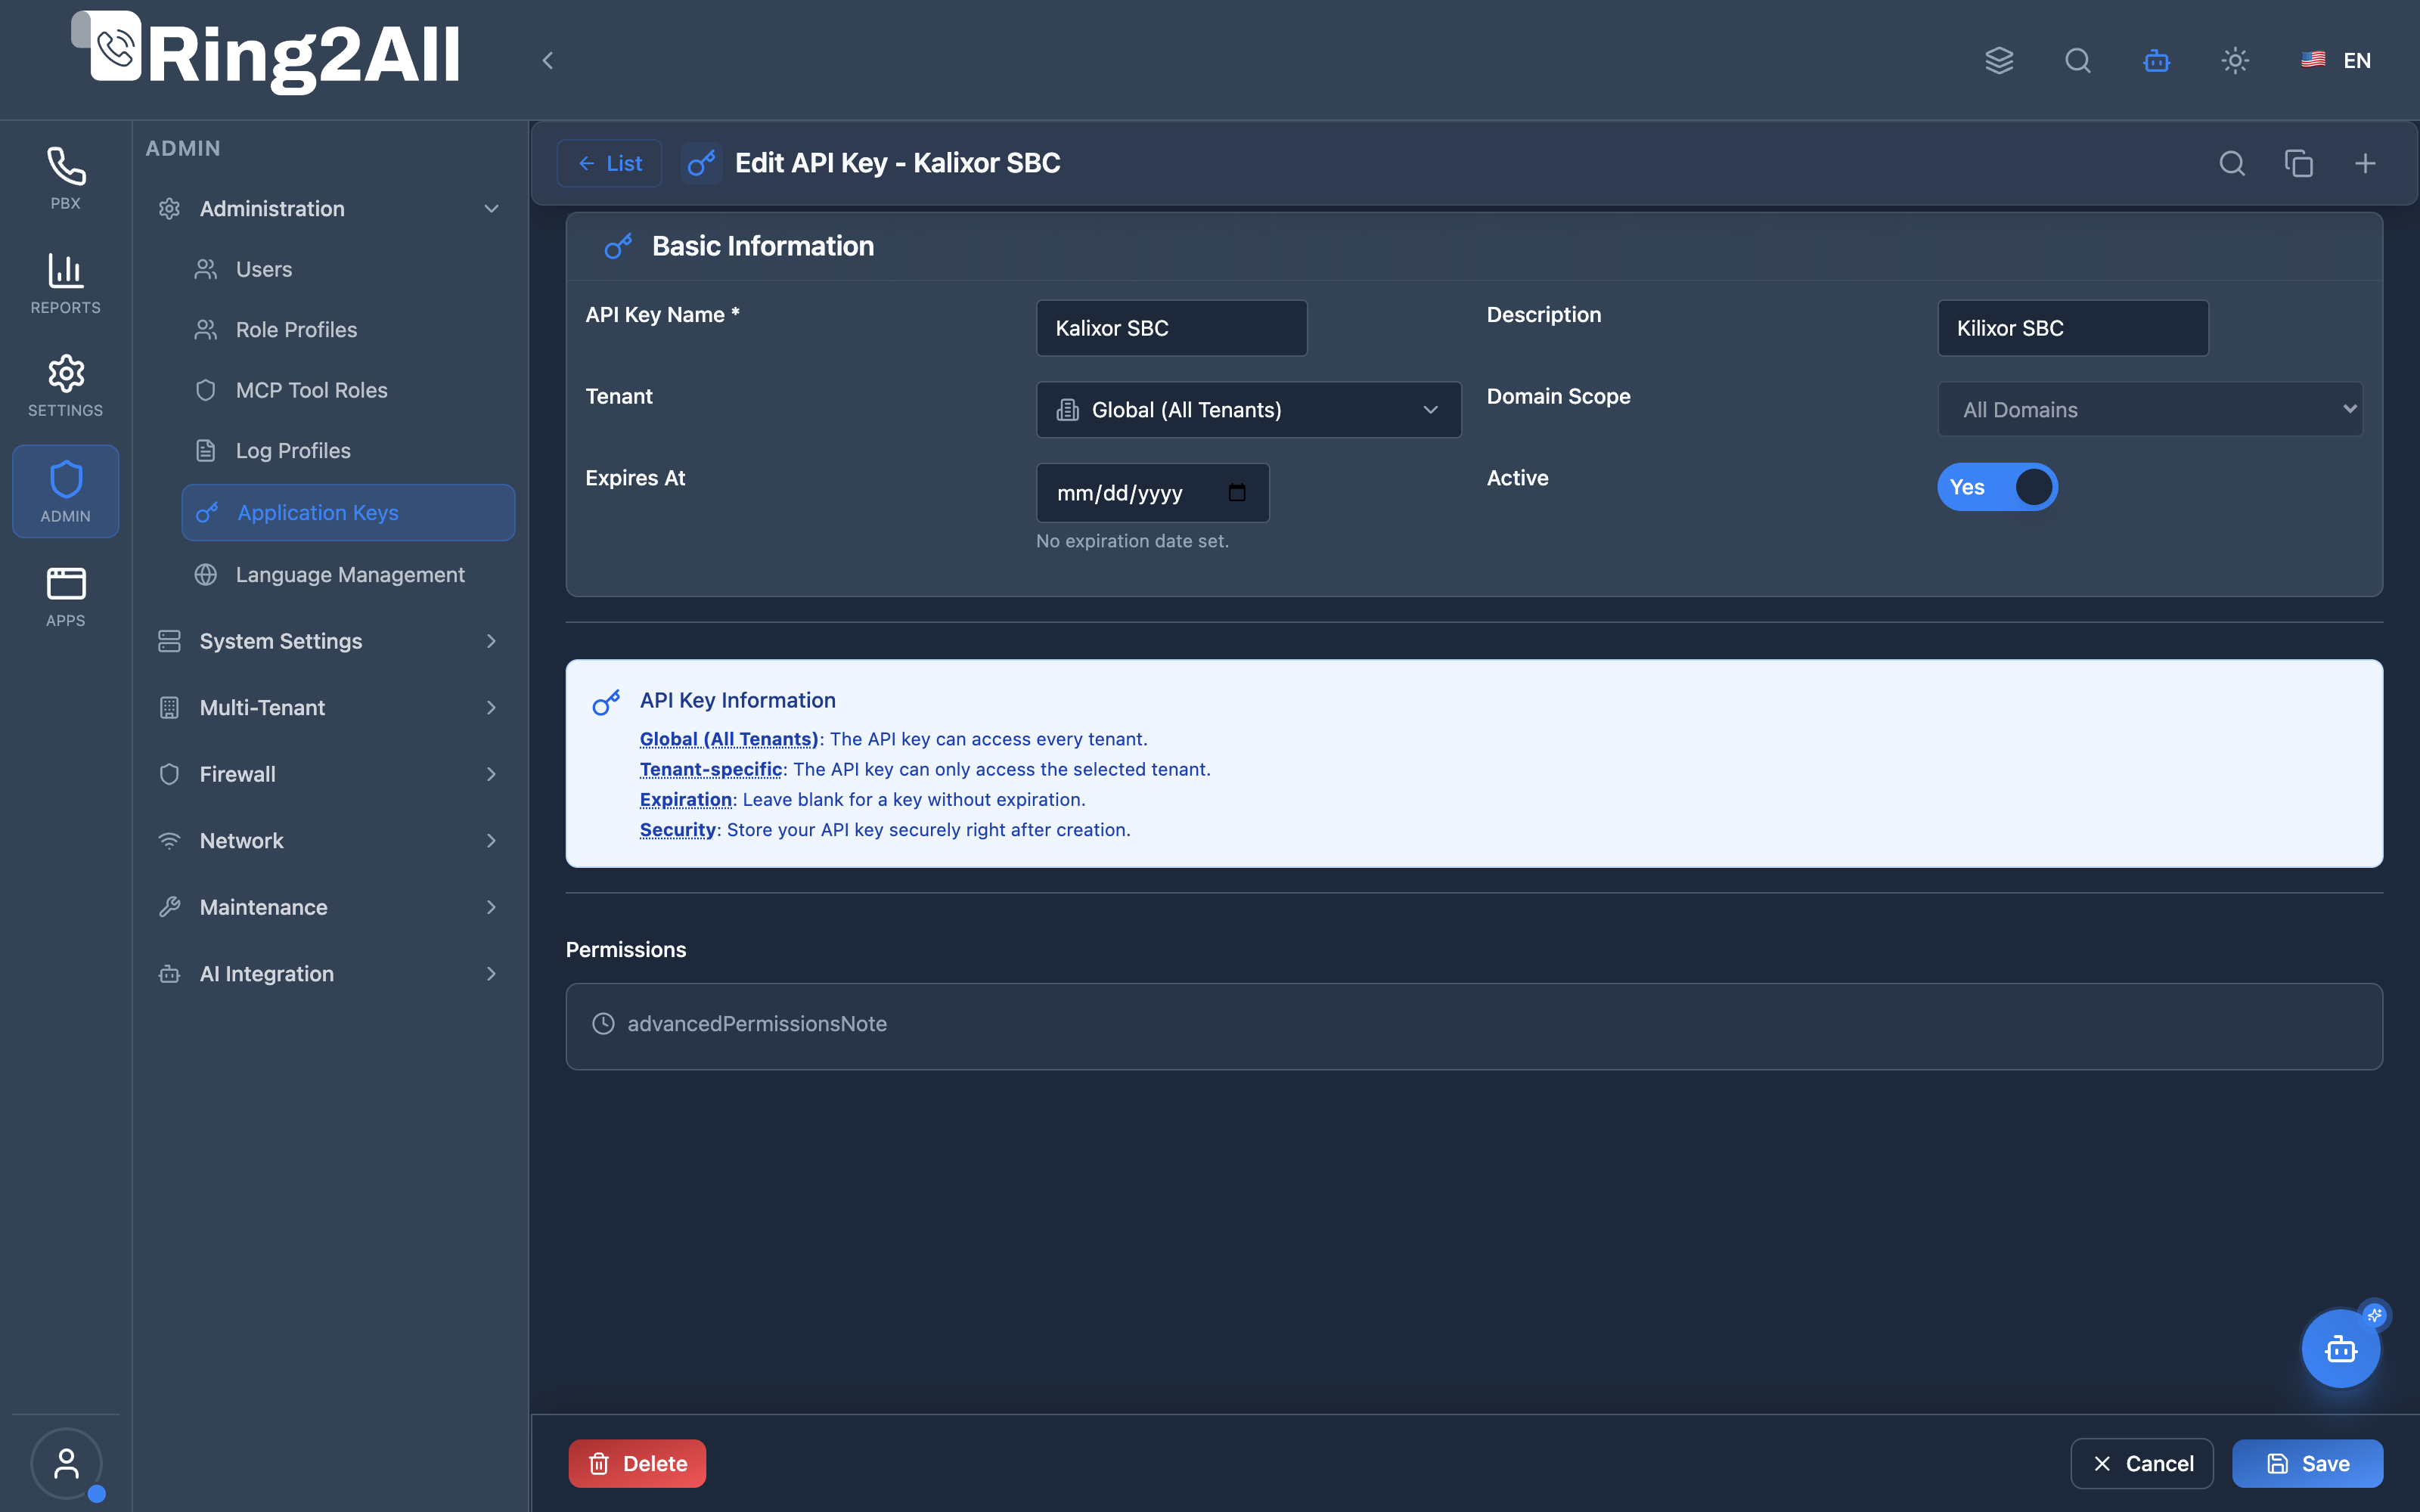Click the key icon beside Edit API Key
This screenshot has height=1512, width=2420.
click(702, 163)
